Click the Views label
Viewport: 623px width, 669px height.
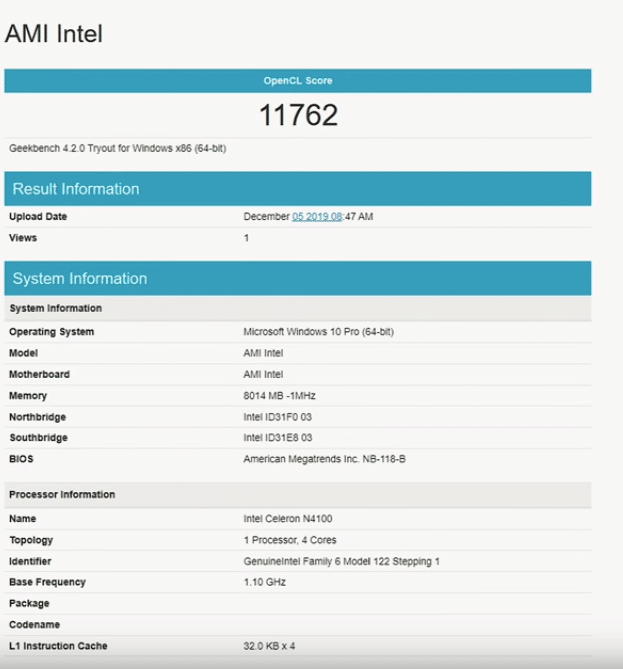pos(23,238)
